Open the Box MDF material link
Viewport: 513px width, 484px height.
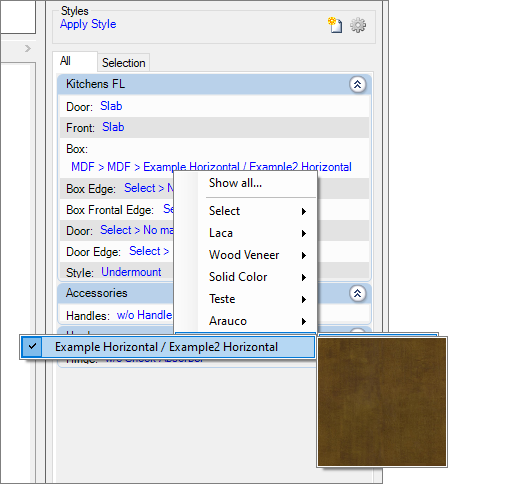(211, 167)
